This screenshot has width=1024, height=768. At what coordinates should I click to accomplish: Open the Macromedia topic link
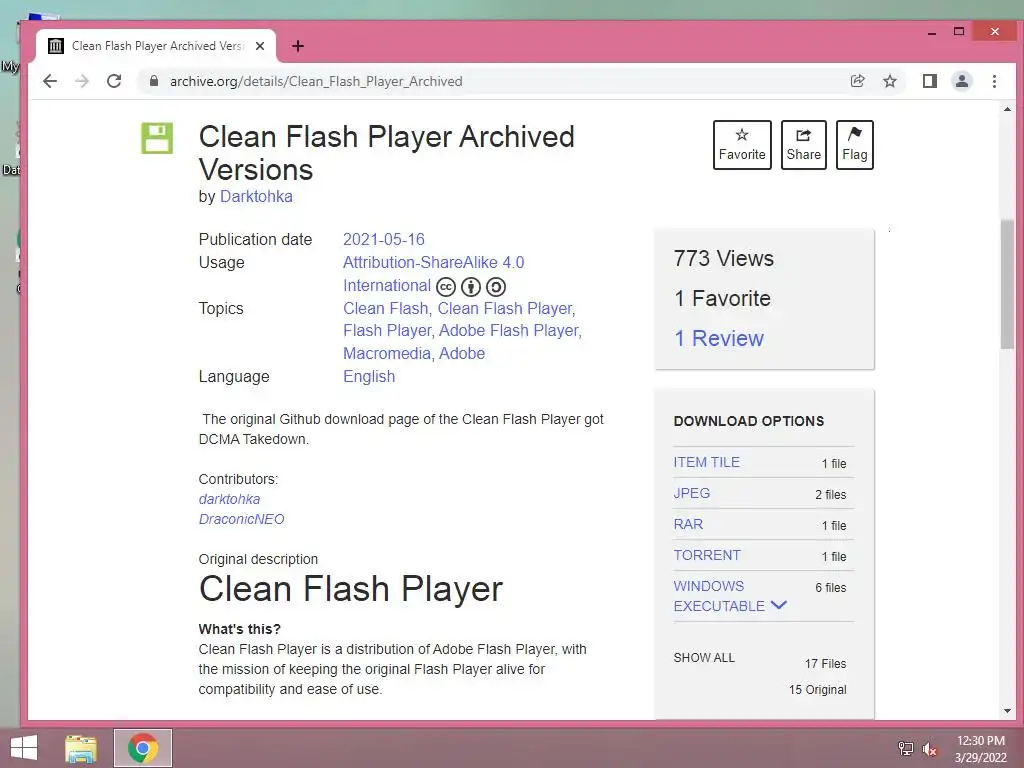(x=387, y=353)
